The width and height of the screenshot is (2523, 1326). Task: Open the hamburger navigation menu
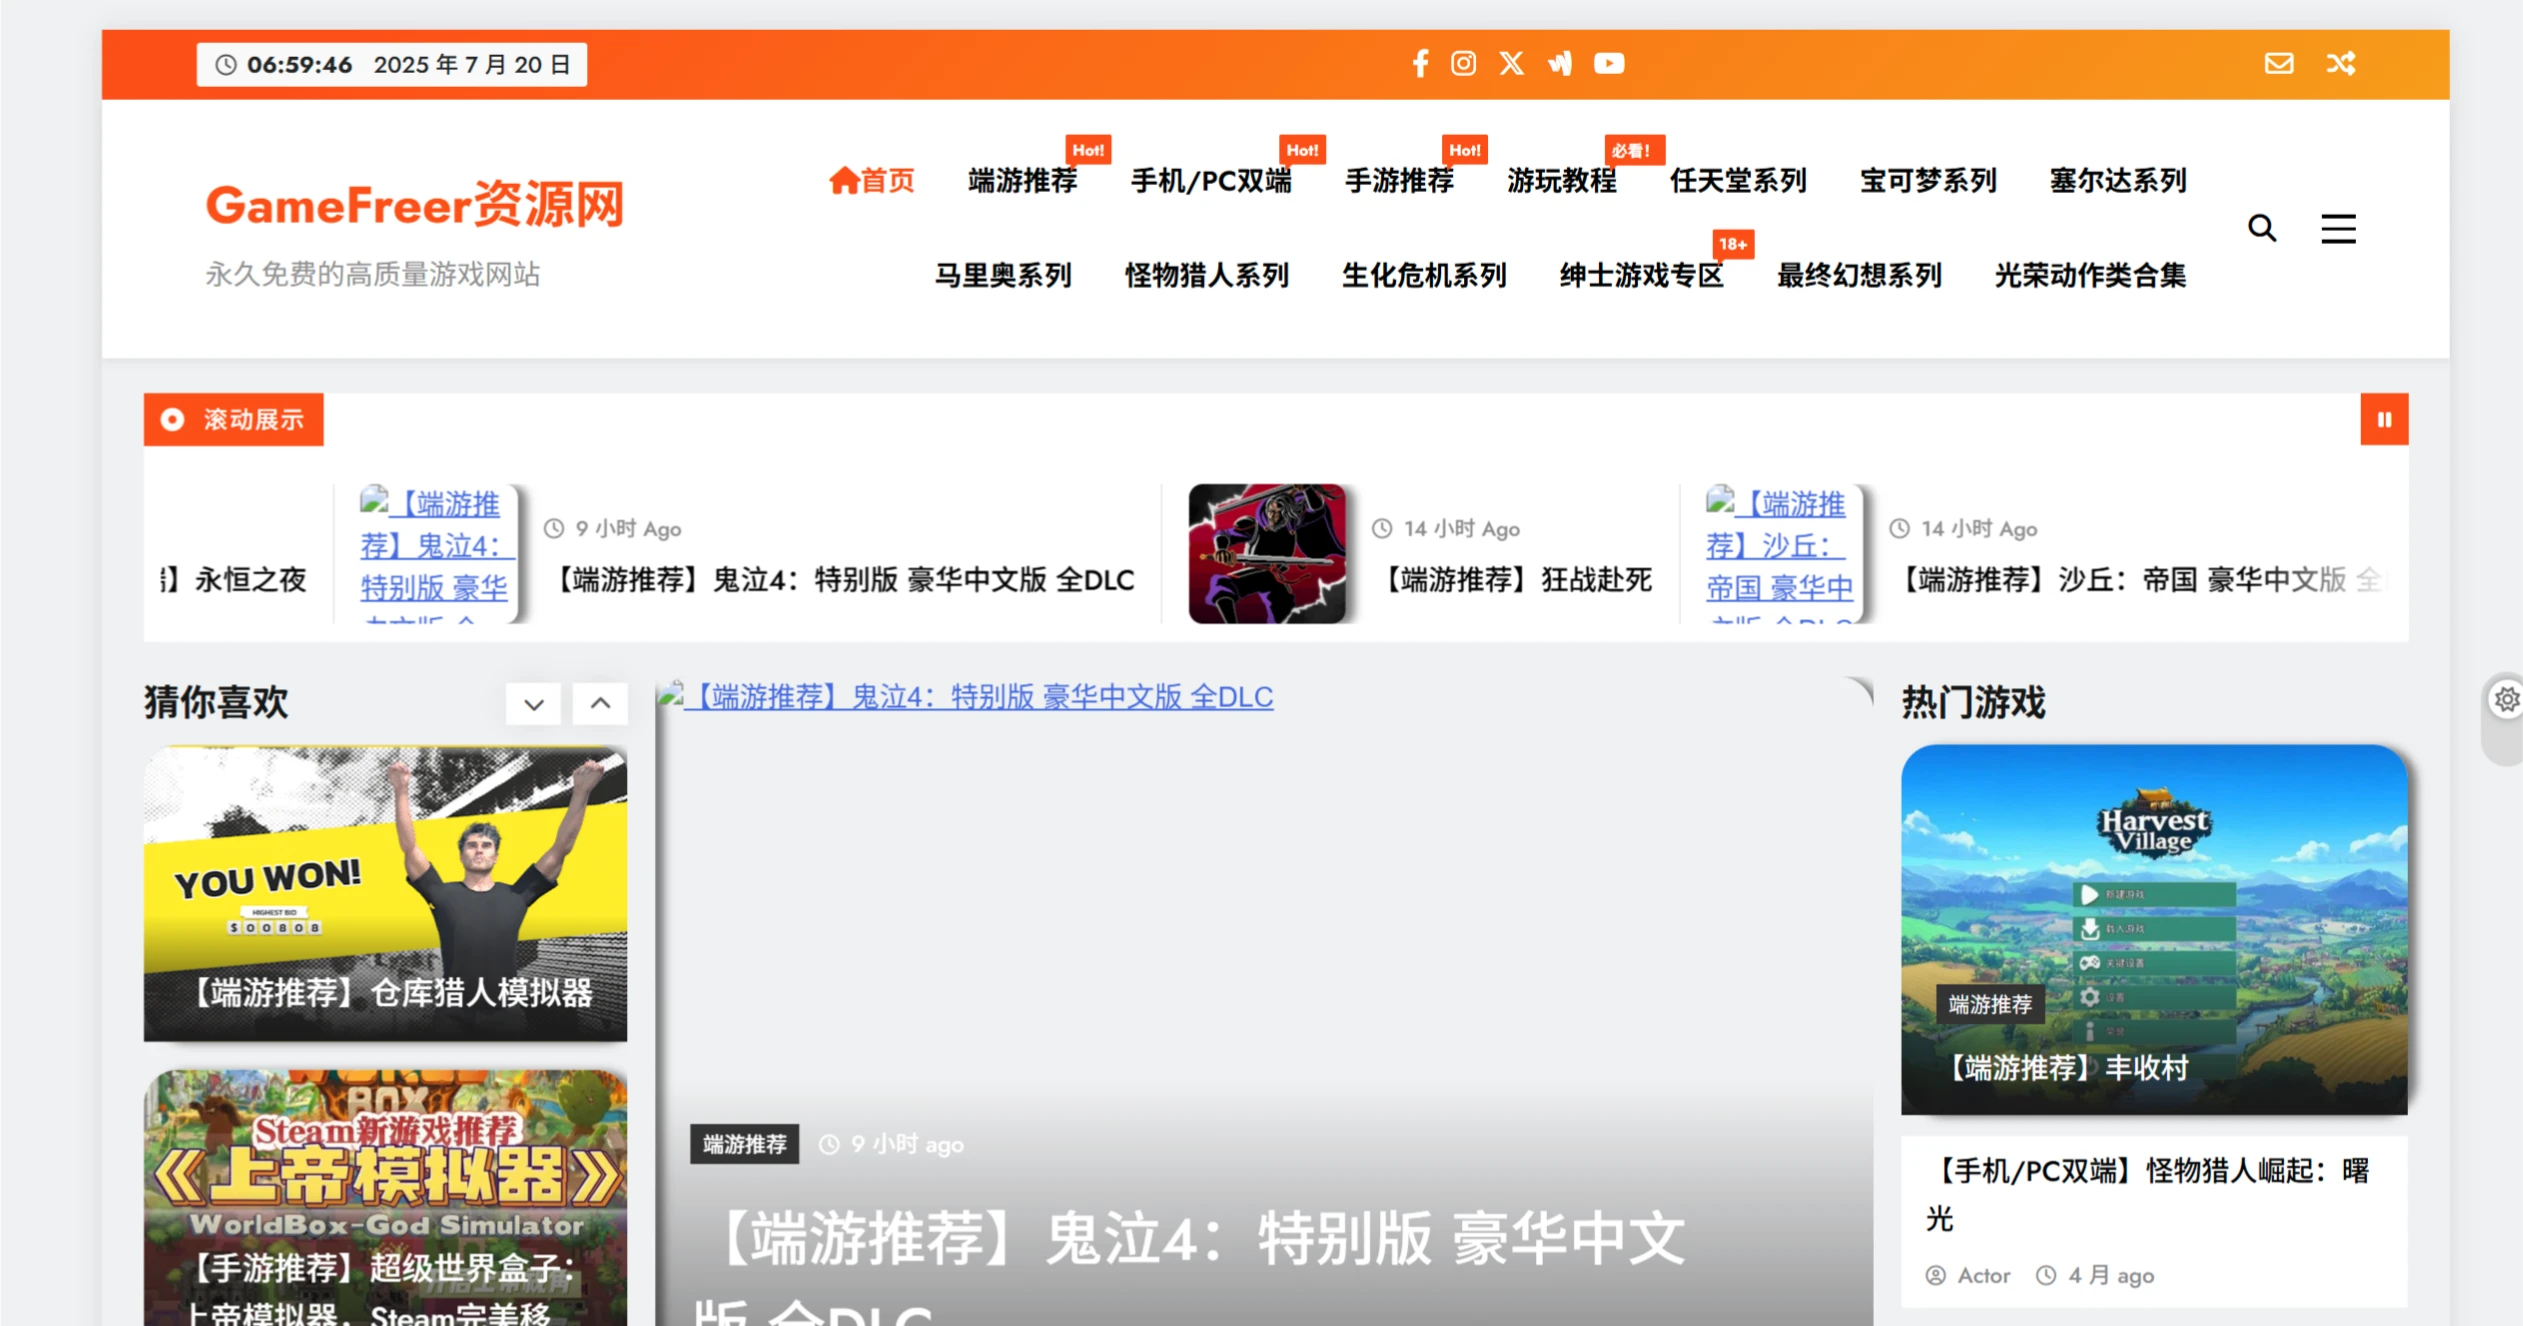coord(2339,228)
